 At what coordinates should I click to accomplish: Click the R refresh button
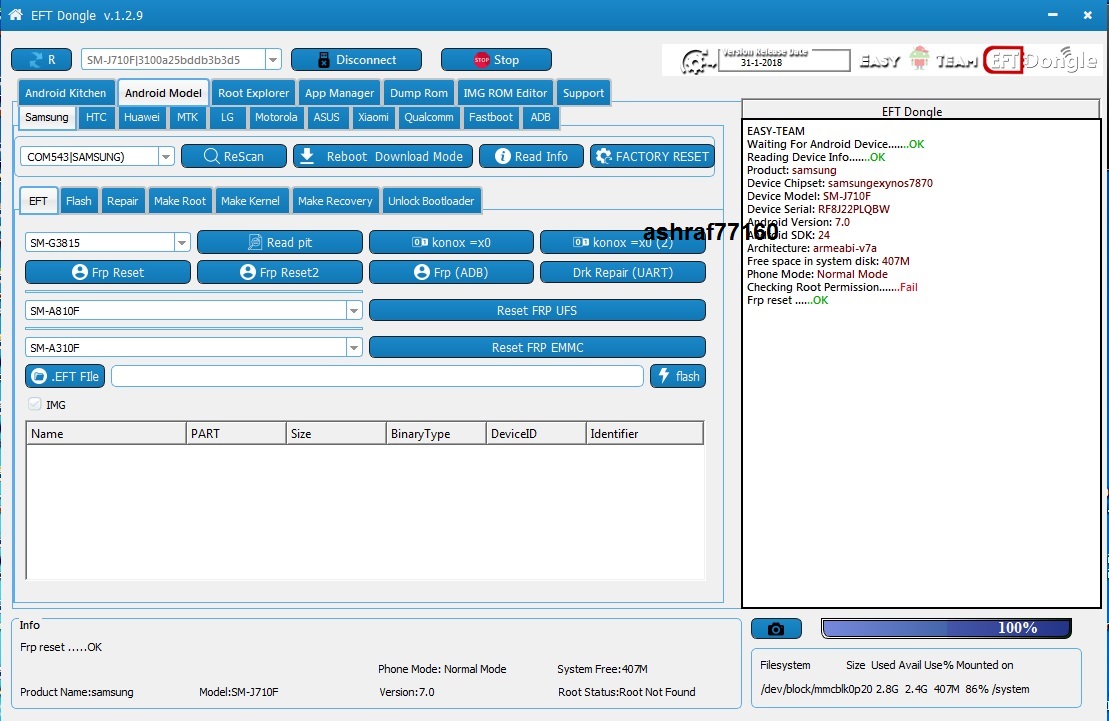click(x=42, y=60)
